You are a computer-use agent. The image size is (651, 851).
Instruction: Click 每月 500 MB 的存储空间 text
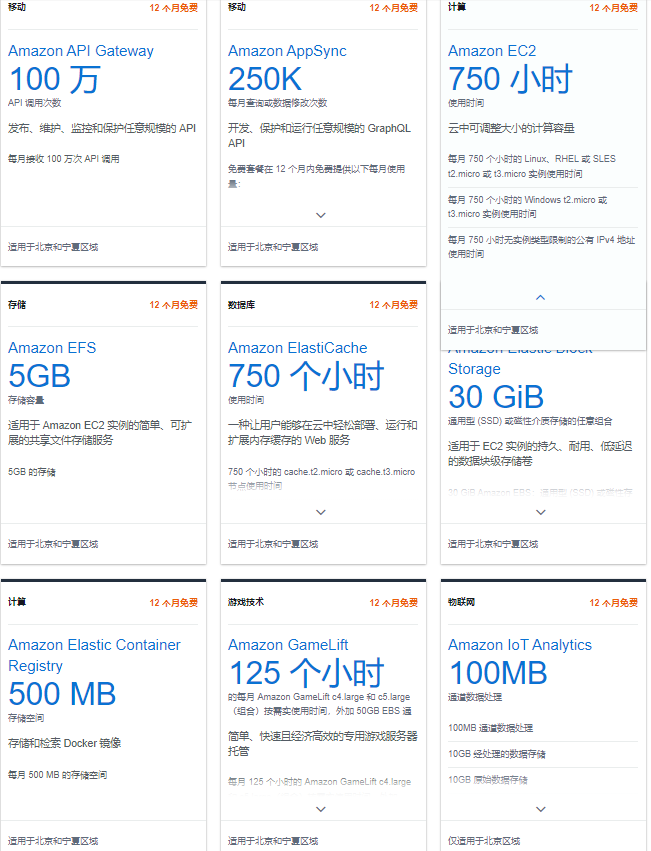point(58,775)
